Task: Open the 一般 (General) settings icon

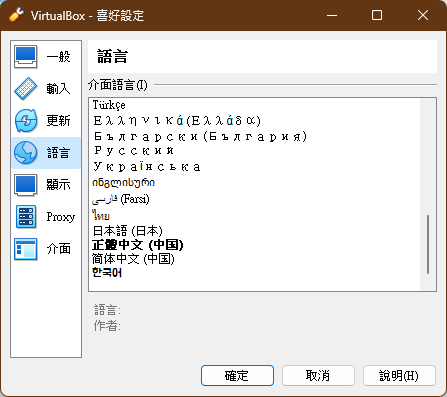Action: tap(26, 57)
